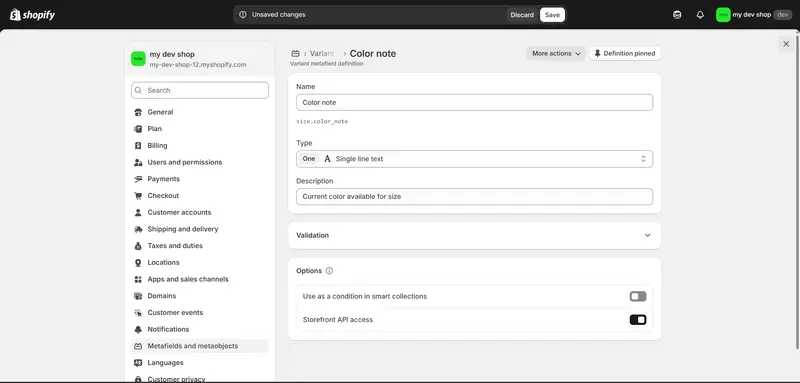Go back to Variants breadcrumb
The image size is (800, 383).
322,54
